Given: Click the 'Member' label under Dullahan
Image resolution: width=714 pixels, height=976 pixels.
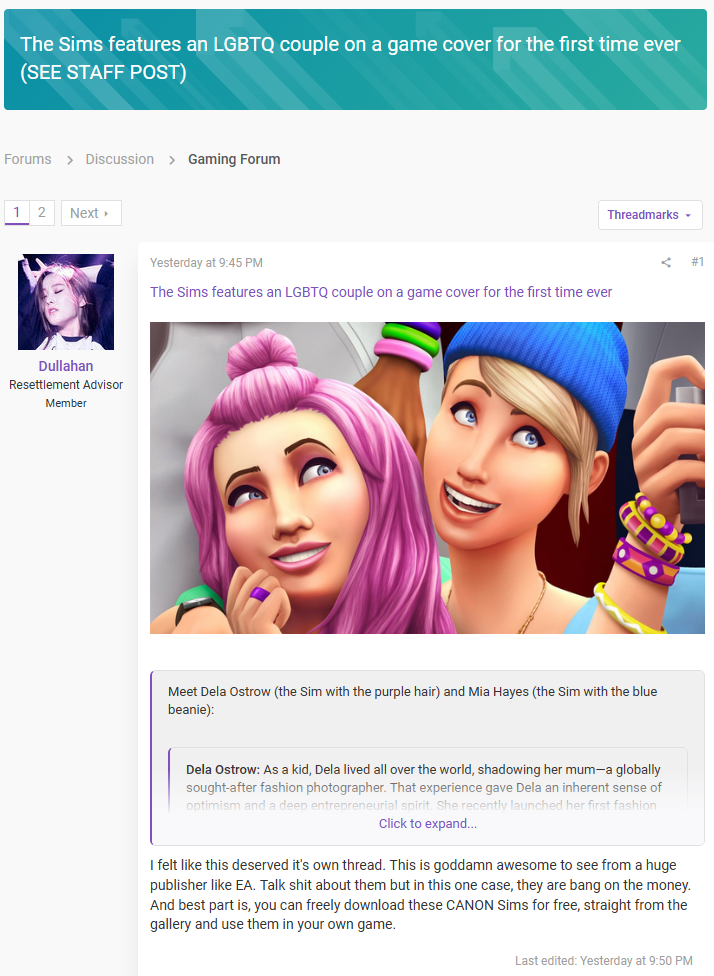Looking at the screenshot, I should click(x=66, y=403).
